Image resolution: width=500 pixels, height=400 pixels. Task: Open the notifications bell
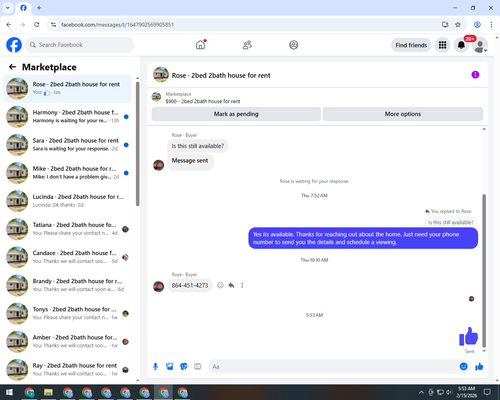pos(461,45)
